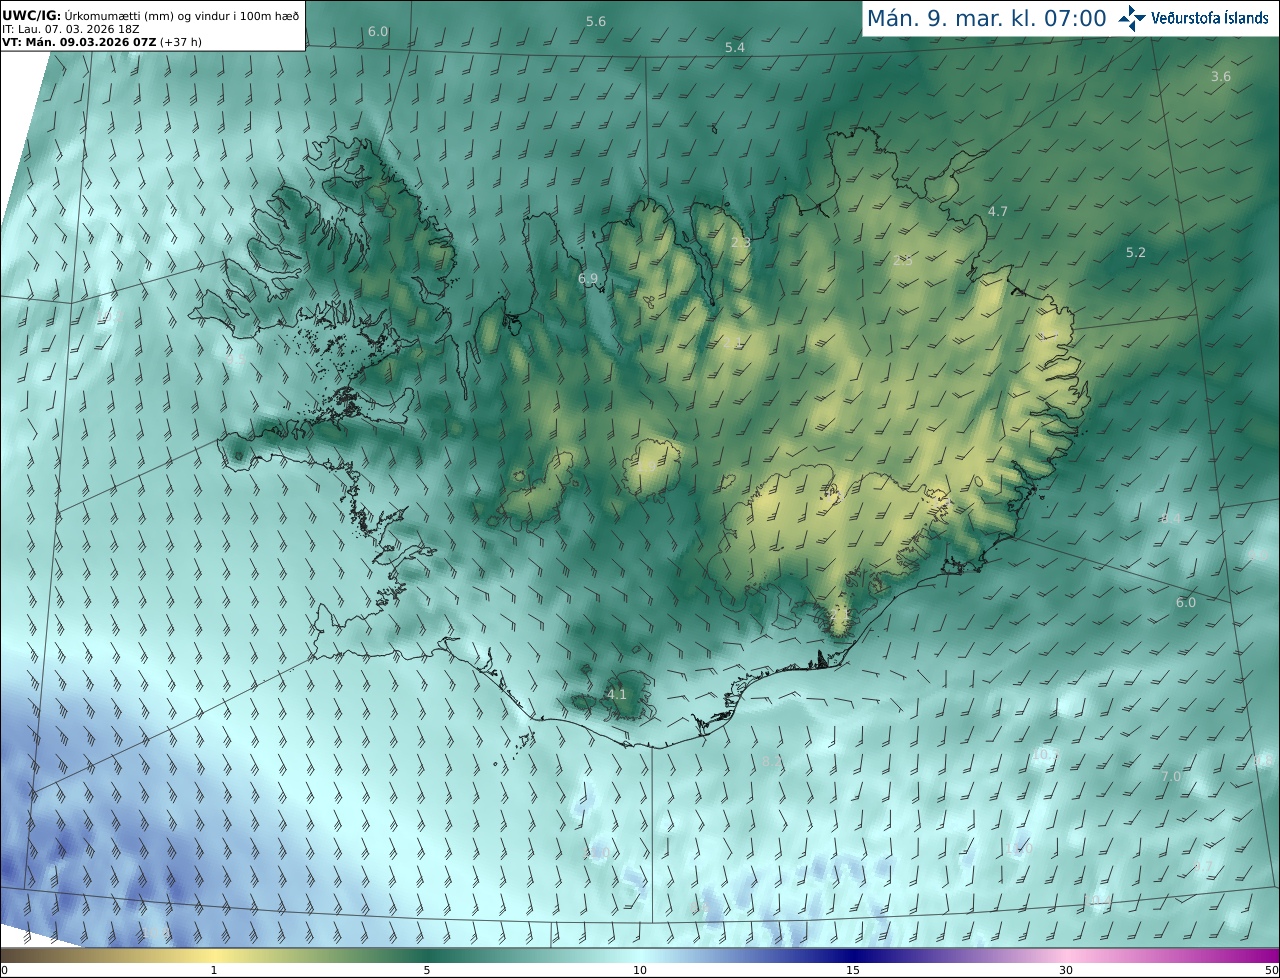
Task: Click the Veðurstofa Íslands logo icon
Action: coord(1133,18)
